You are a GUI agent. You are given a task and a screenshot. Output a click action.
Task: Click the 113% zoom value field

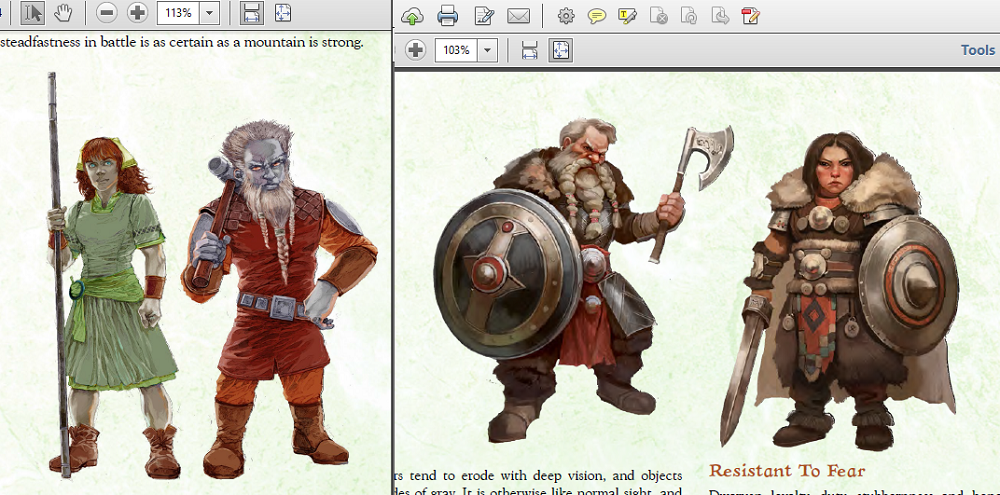179,13
